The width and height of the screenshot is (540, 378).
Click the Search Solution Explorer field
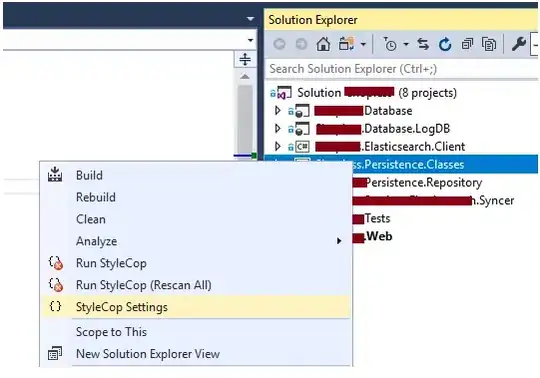[x=403, y=69]
